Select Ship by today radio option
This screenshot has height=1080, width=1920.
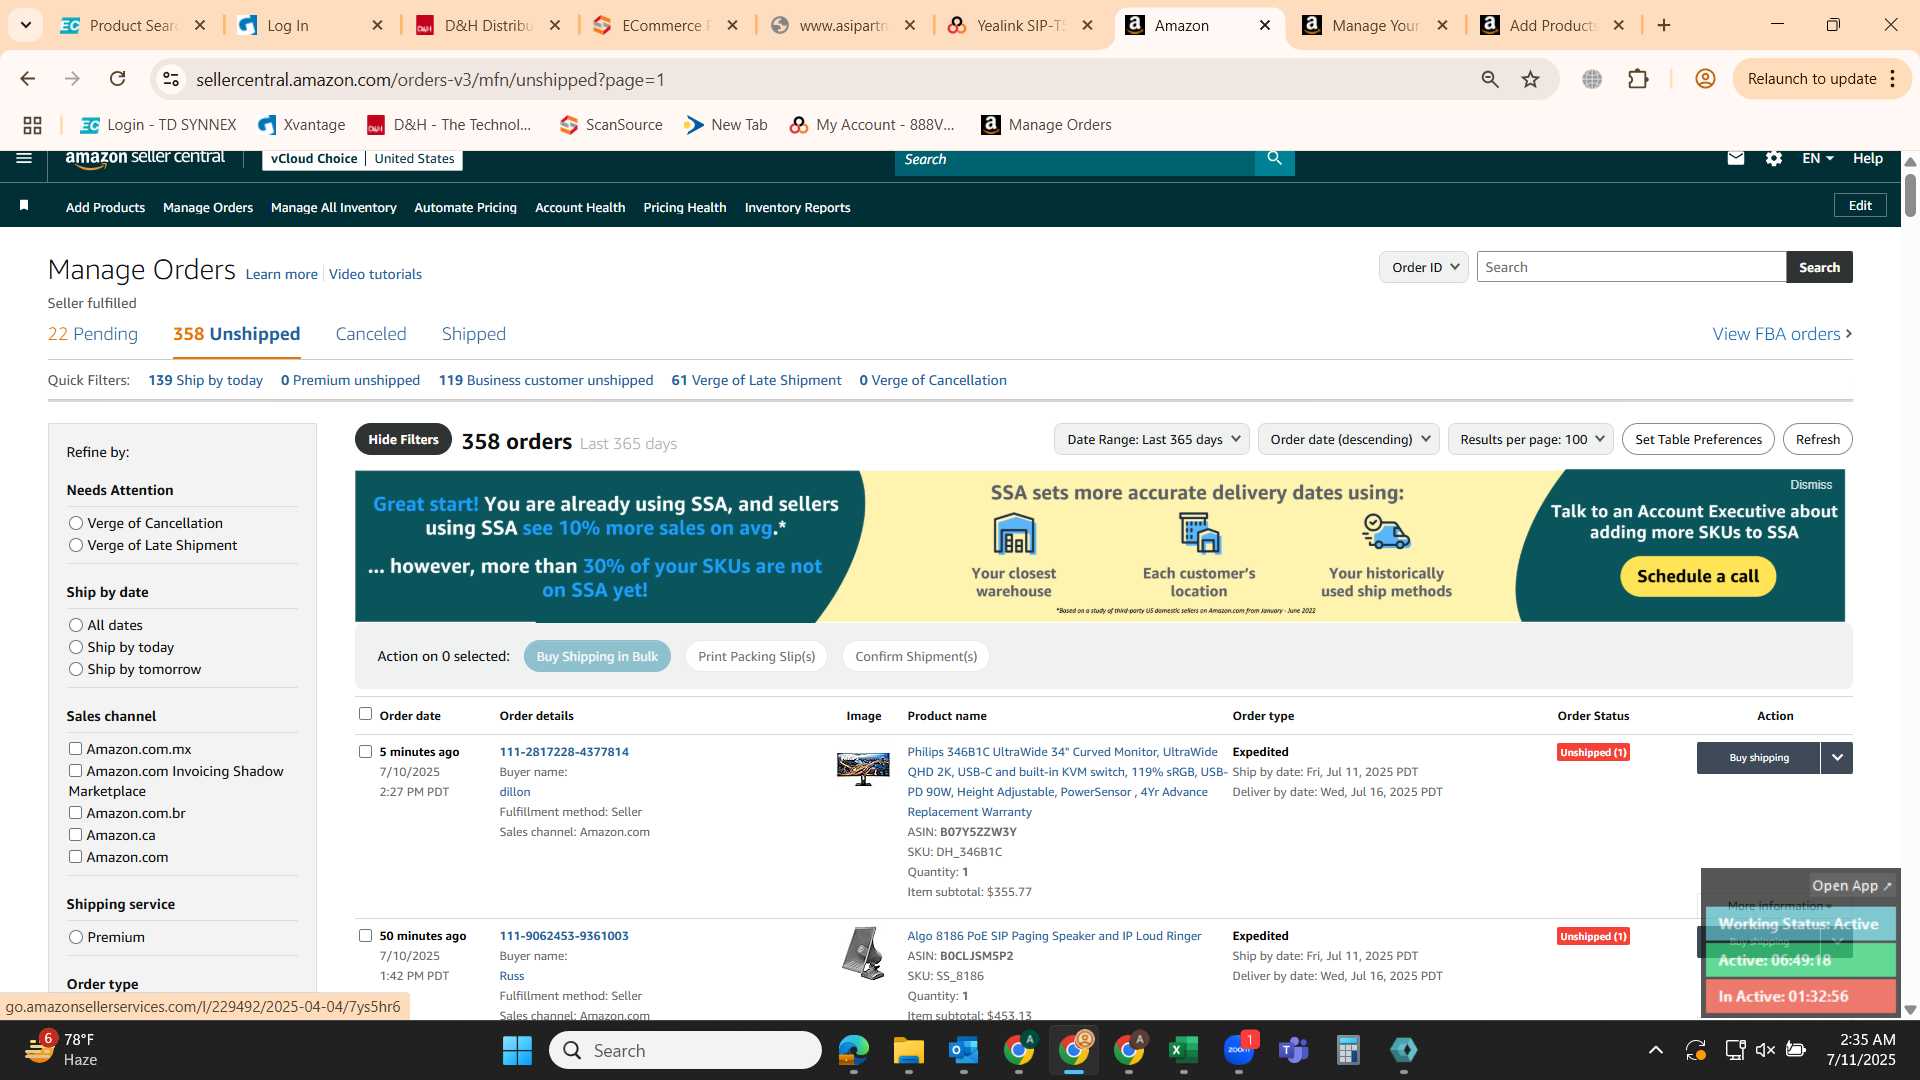click(76, 647)
